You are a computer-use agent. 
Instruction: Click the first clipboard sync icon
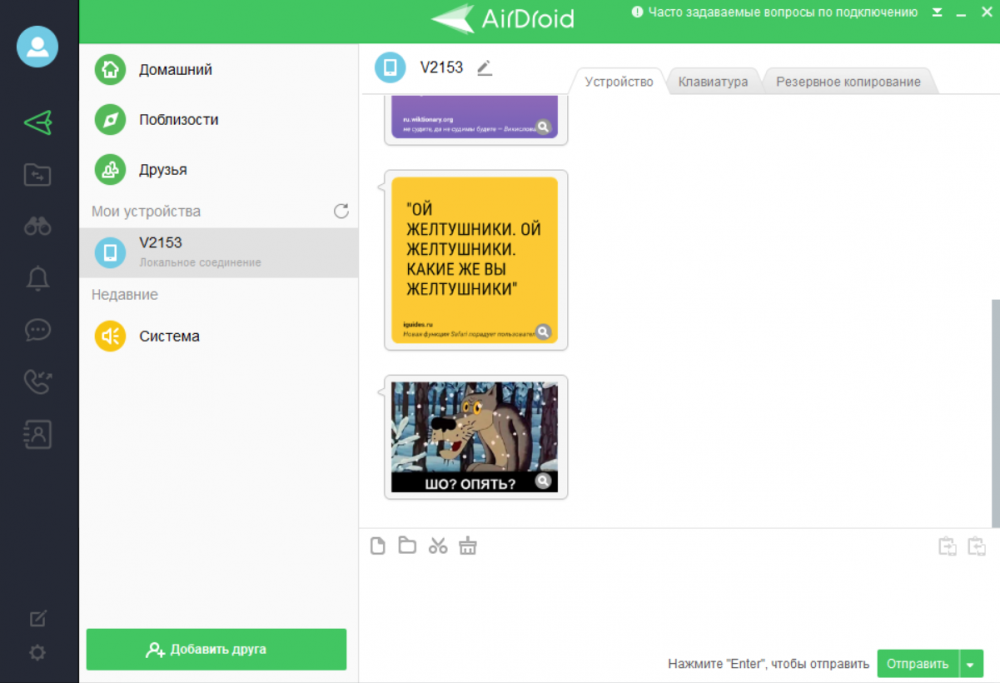click(x=948, y=547)
